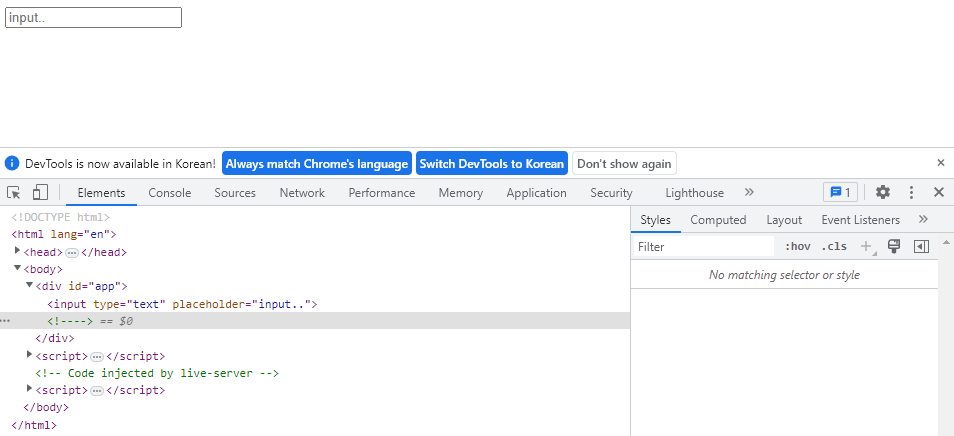Open the Sources tab
954x436 pixels.
pyautogui.click(x=235, y=193)
